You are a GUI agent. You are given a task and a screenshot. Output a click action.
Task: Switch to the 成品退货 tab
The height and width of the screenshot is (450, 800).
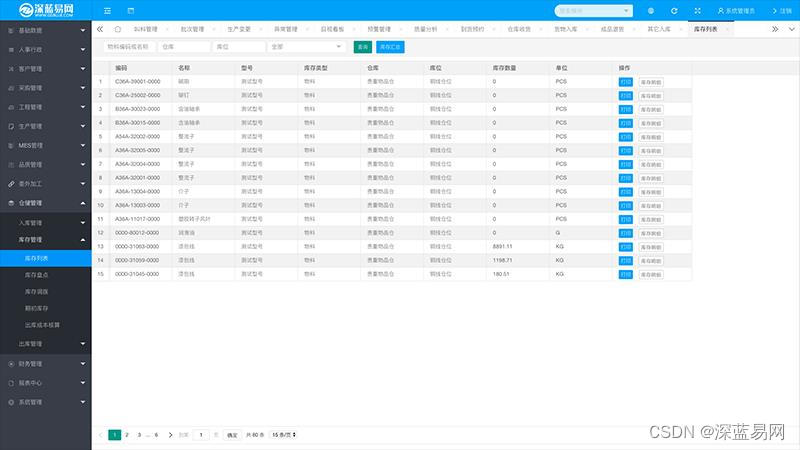click(x=612, y=29)
